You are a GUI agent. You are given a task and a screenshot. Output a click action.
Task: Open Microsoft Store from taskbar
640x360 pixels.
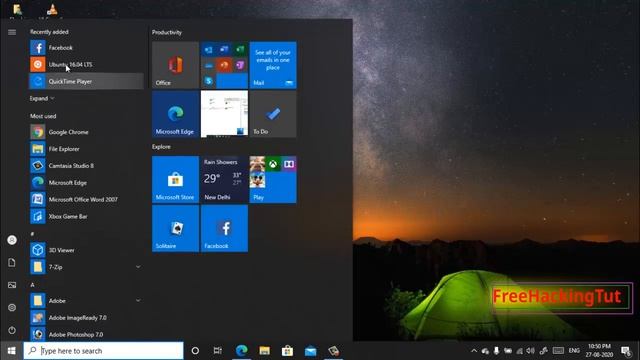[x=287, y=351]
